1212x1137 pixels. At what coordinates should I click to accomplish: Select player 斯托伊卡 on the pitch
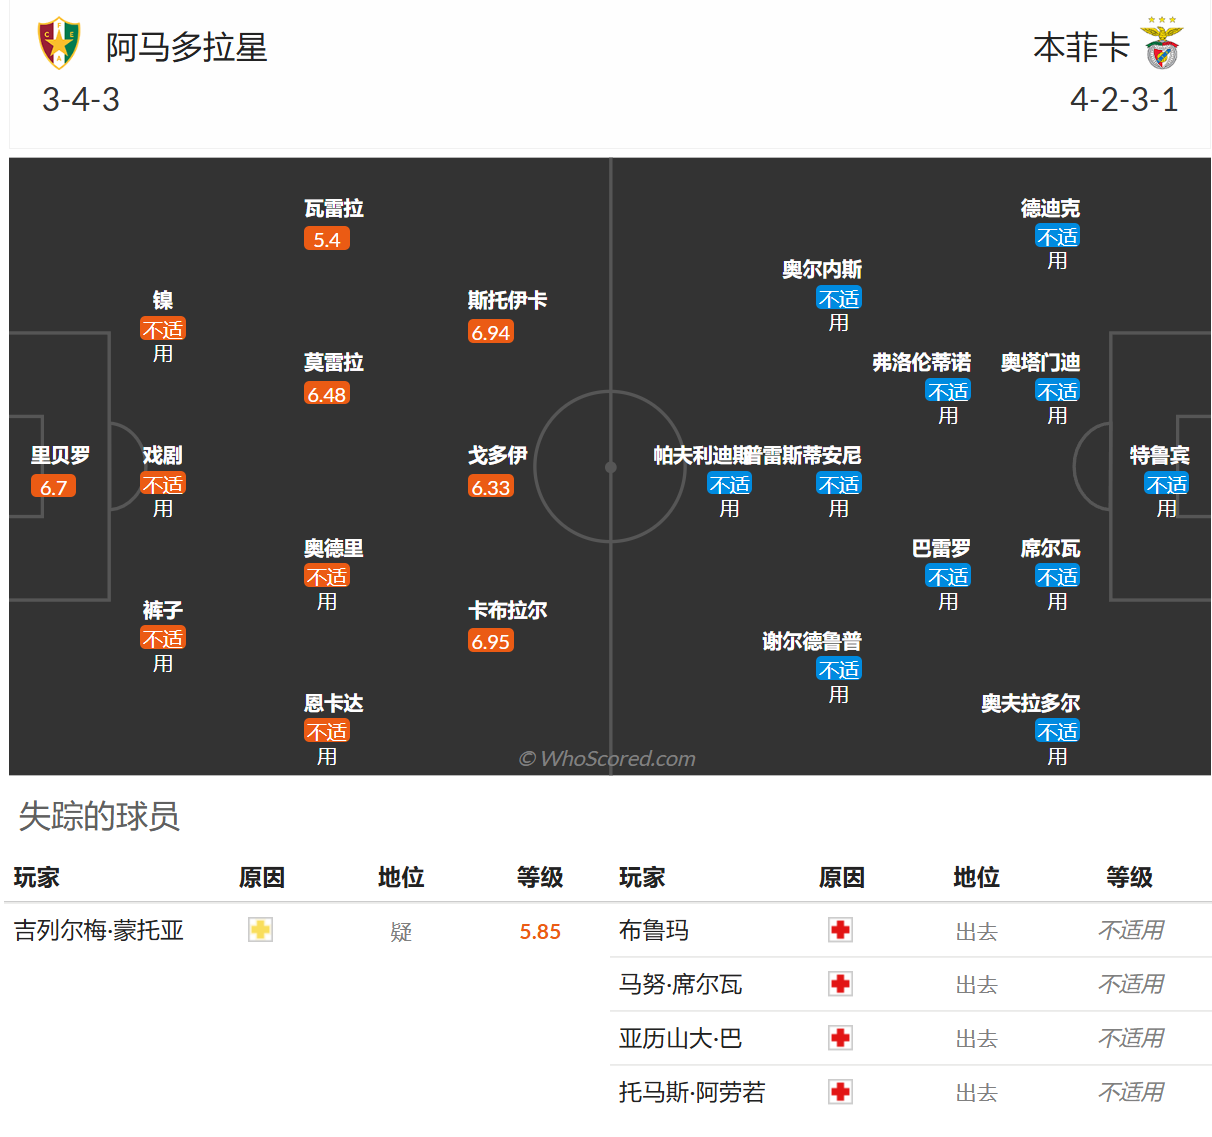(x=507, y=301)
